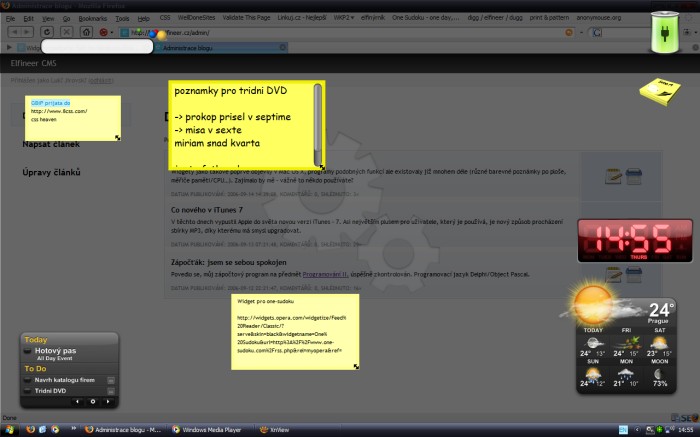
Task: Click the yellow sticky notepad widget icon
Action: point(660,91)
